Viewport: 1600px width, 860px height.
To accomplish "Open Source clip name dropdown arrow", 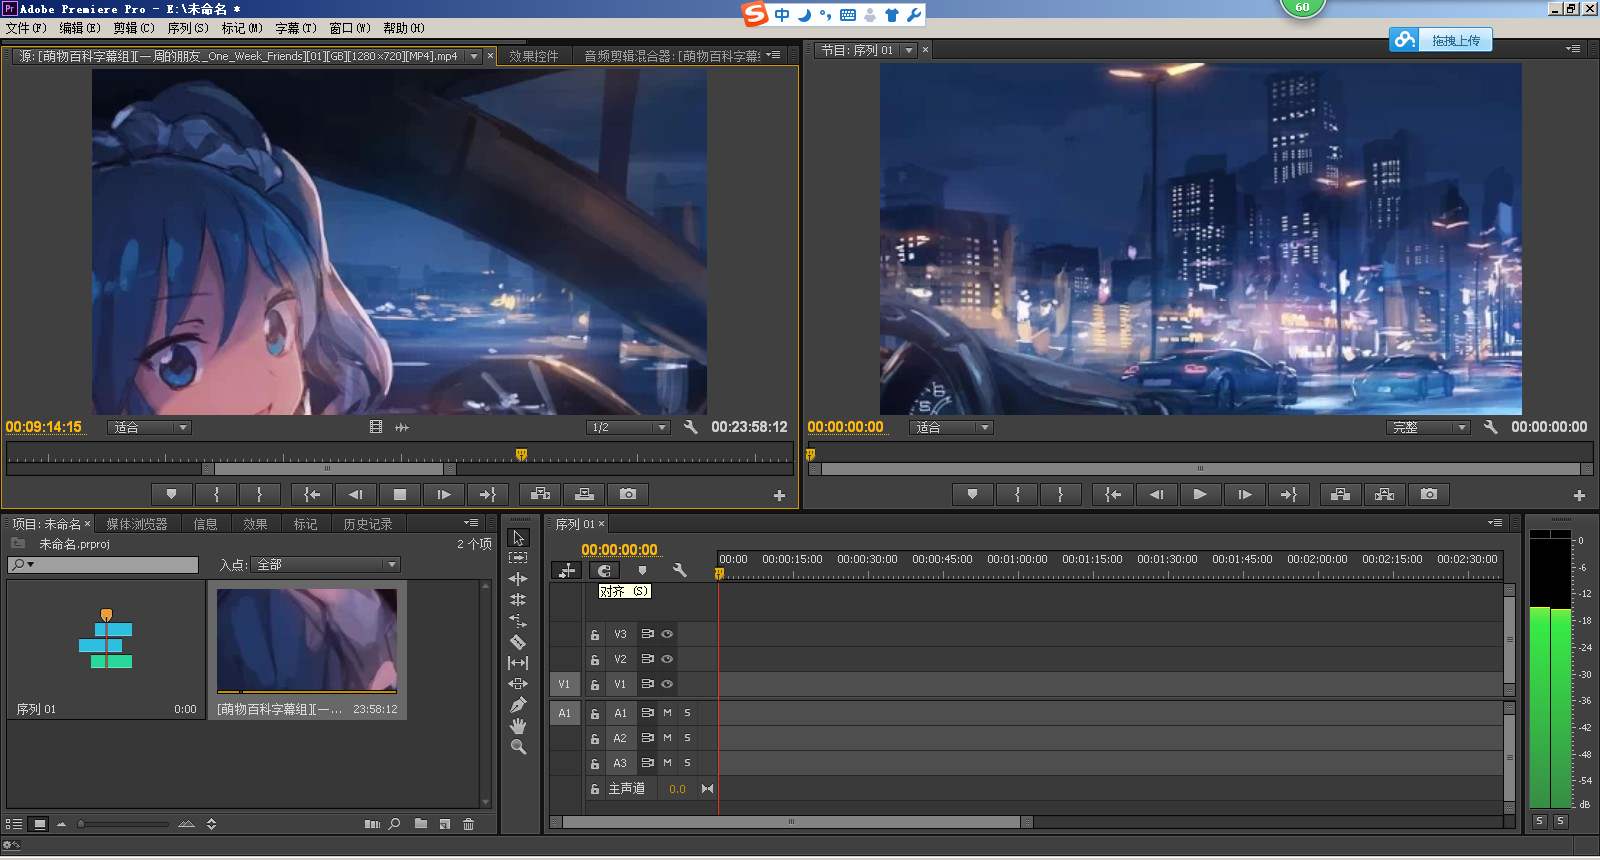I will (474, 56).
